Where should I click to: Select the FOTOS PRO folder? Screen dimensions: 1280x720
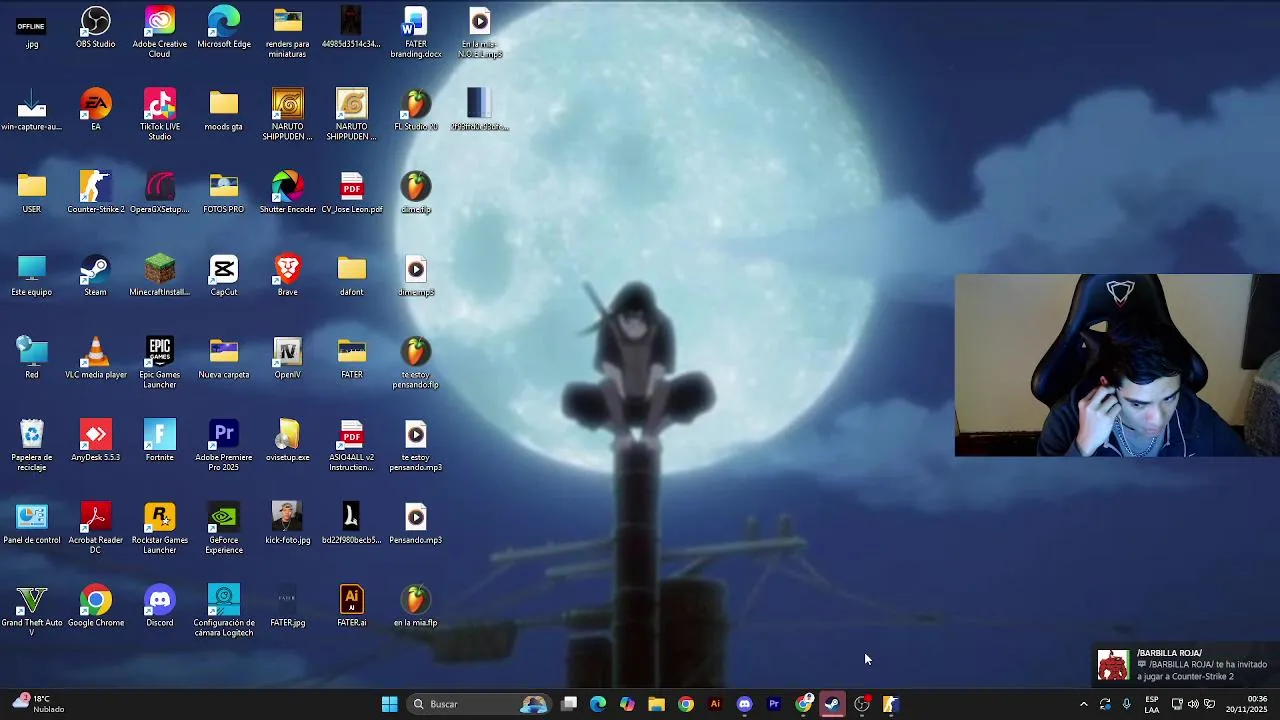pyautogui.click(x=224, y=193)
